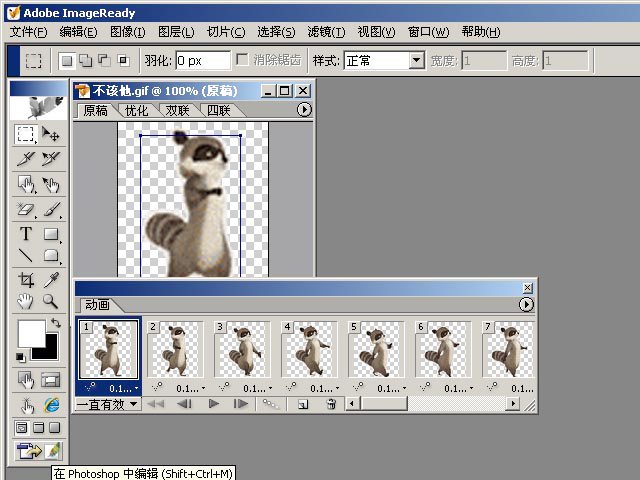Select the Move tool

51,134
